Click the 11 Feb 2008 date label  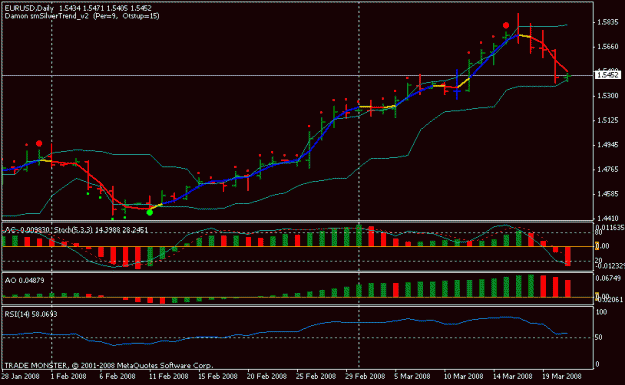169,376
